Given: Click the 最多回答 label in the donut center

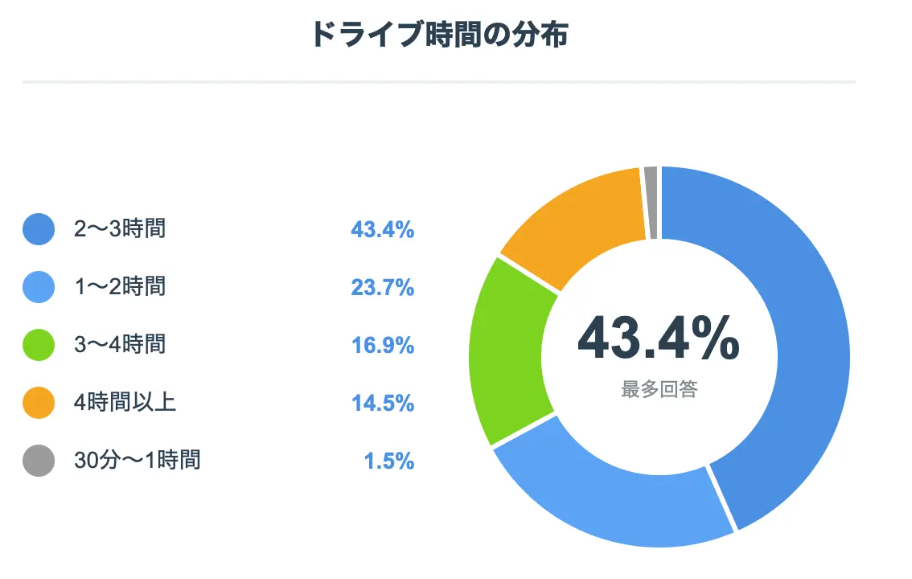Looking at the screenshot, I should pyautogui.click(x=659, y=390).
